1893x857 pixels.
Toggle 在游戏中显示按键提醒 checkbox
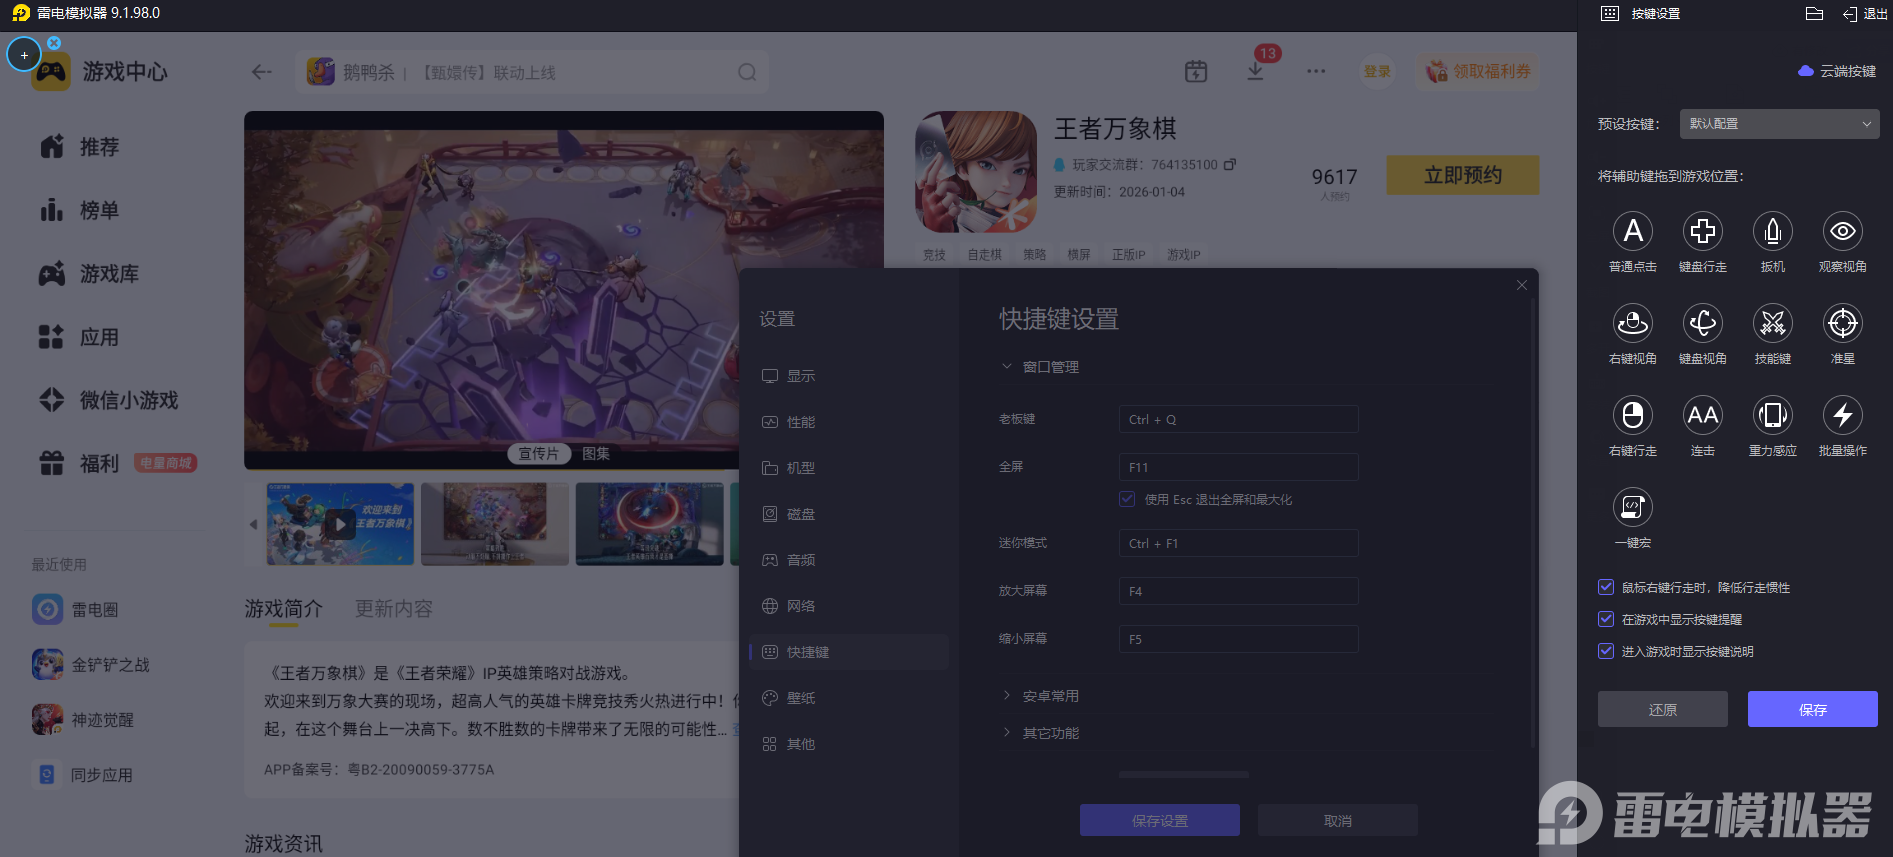[1606, 619]
